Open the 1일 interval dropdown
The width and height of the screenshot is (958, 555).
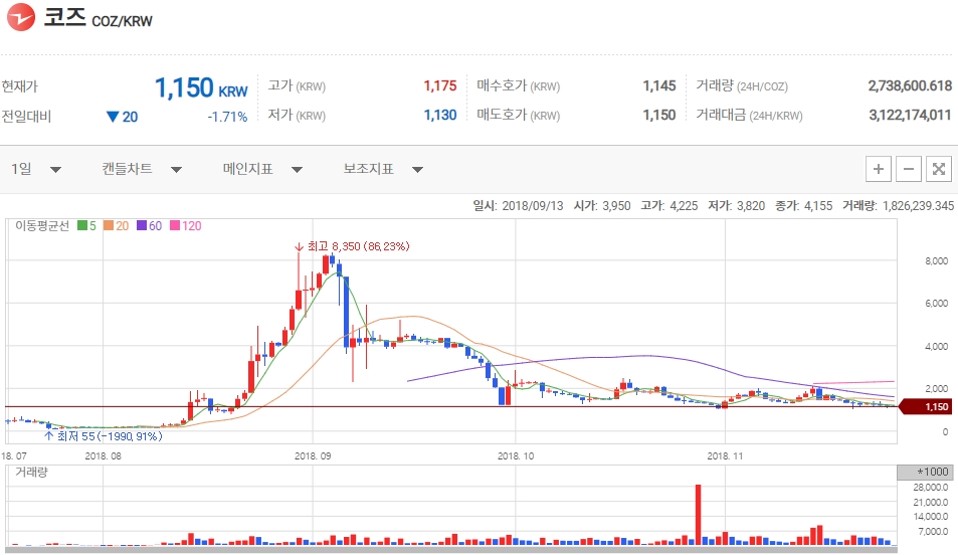tap(36, 169)
